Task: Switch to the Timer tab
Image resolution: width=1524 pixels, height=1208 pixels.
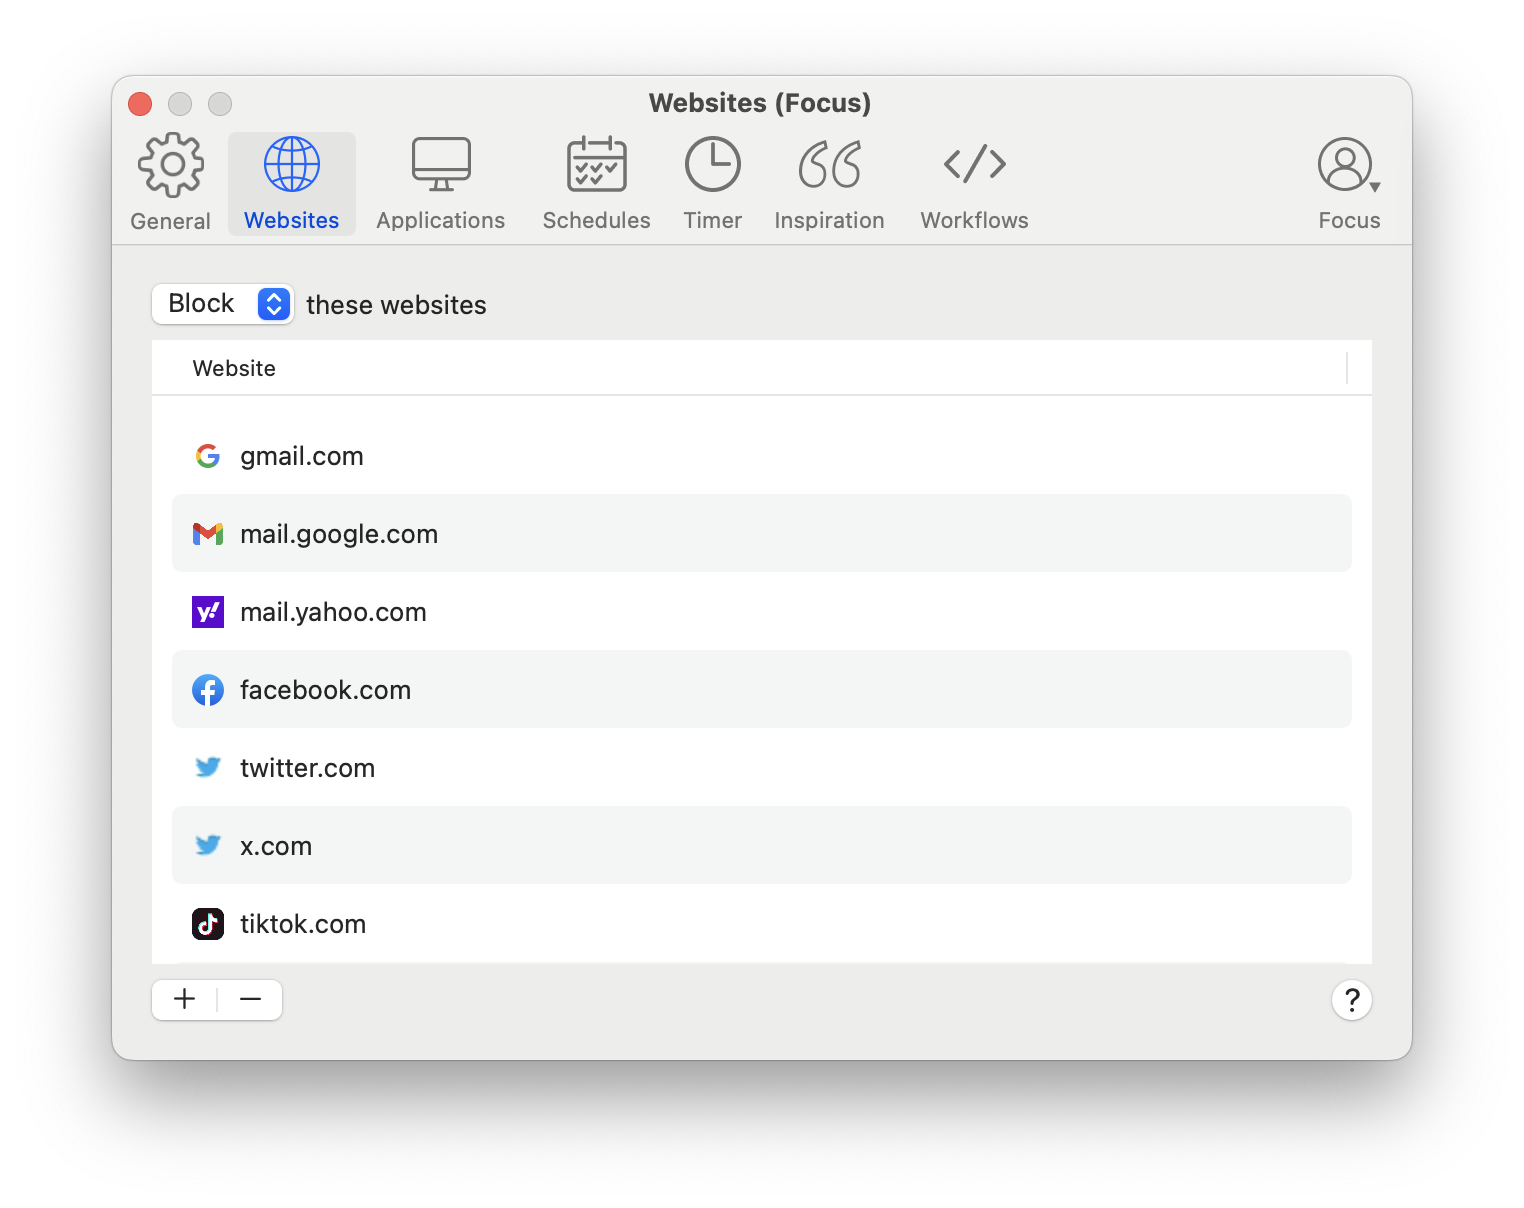Action: [712, 184]
